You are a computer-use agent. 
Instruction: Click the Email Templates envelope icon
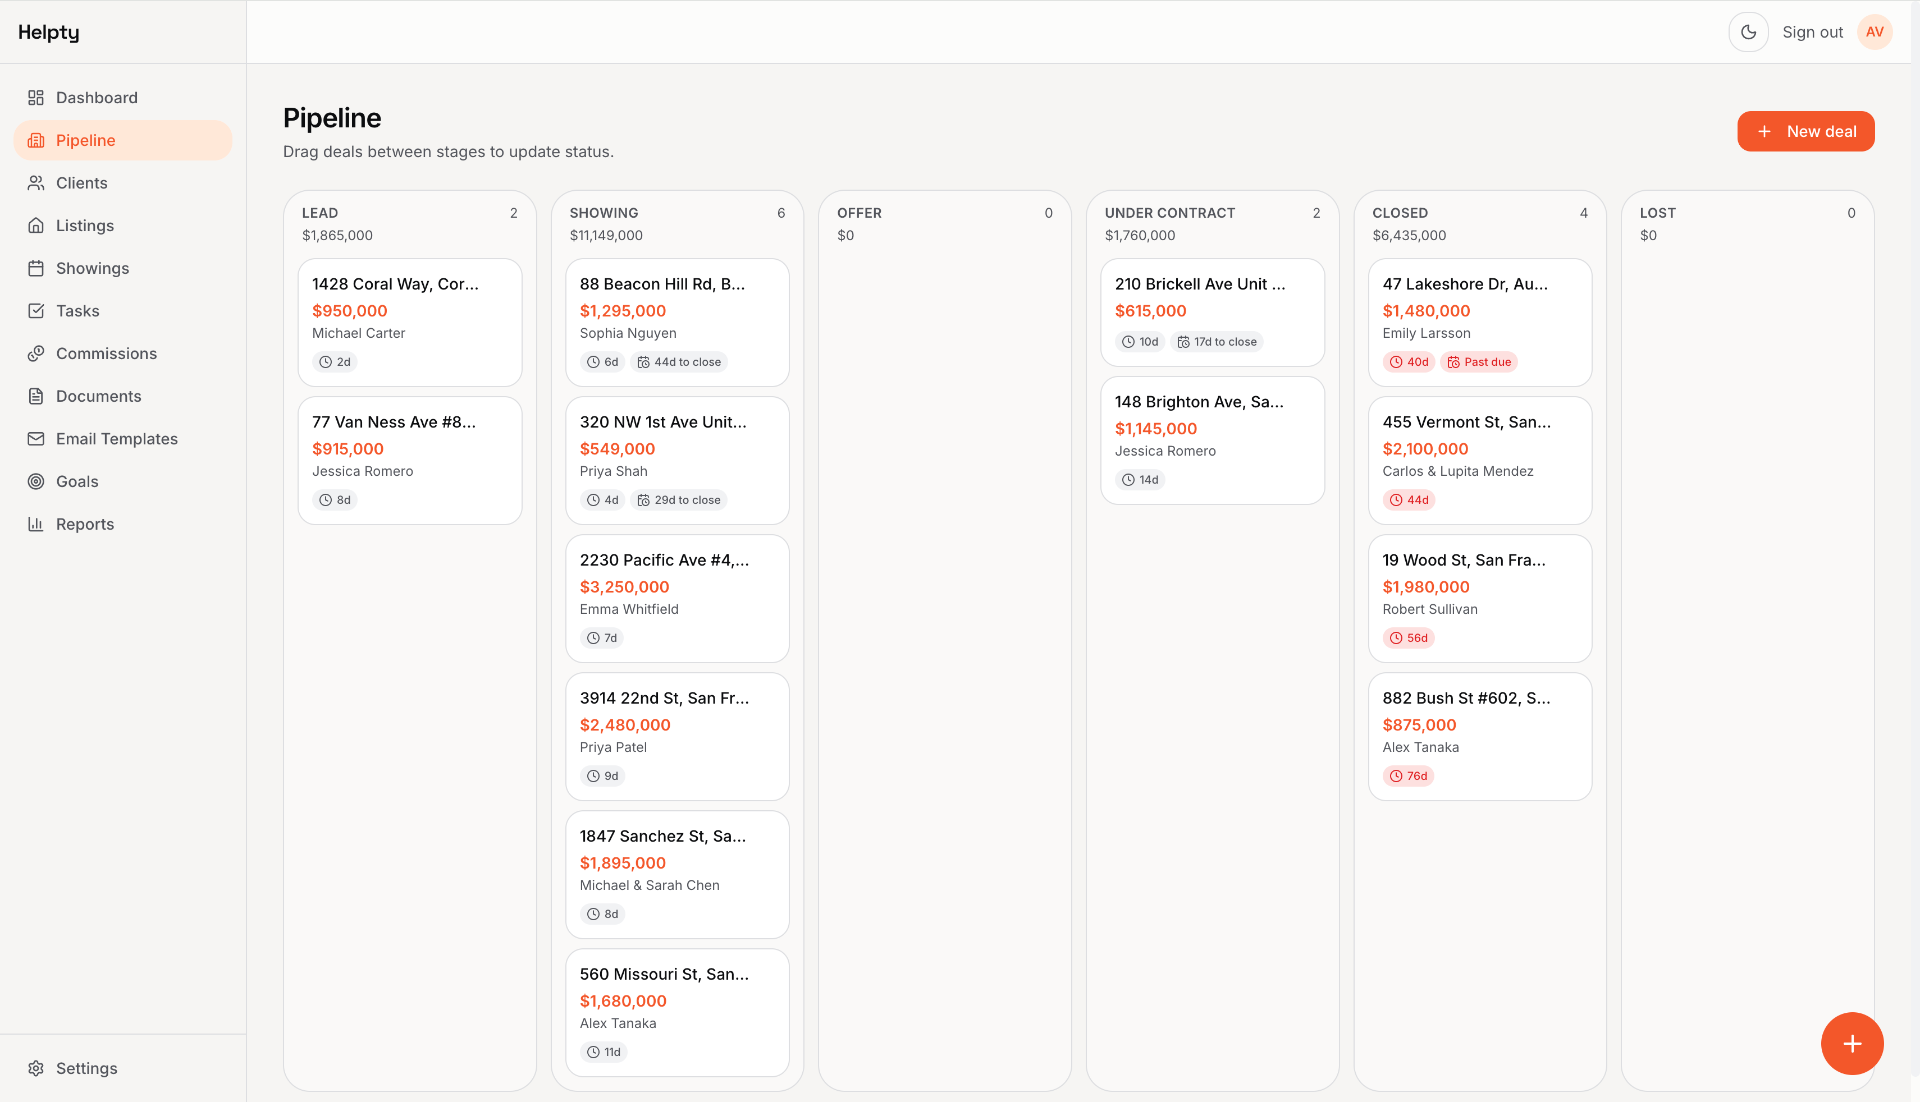(x=36, y=439)
